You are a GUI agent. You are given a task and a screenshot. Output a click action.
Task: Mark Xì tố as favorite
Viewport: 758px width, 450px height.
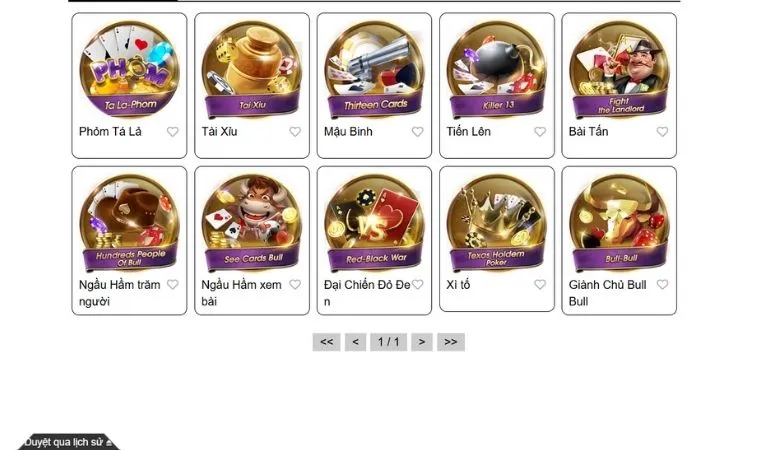(540, 285)
